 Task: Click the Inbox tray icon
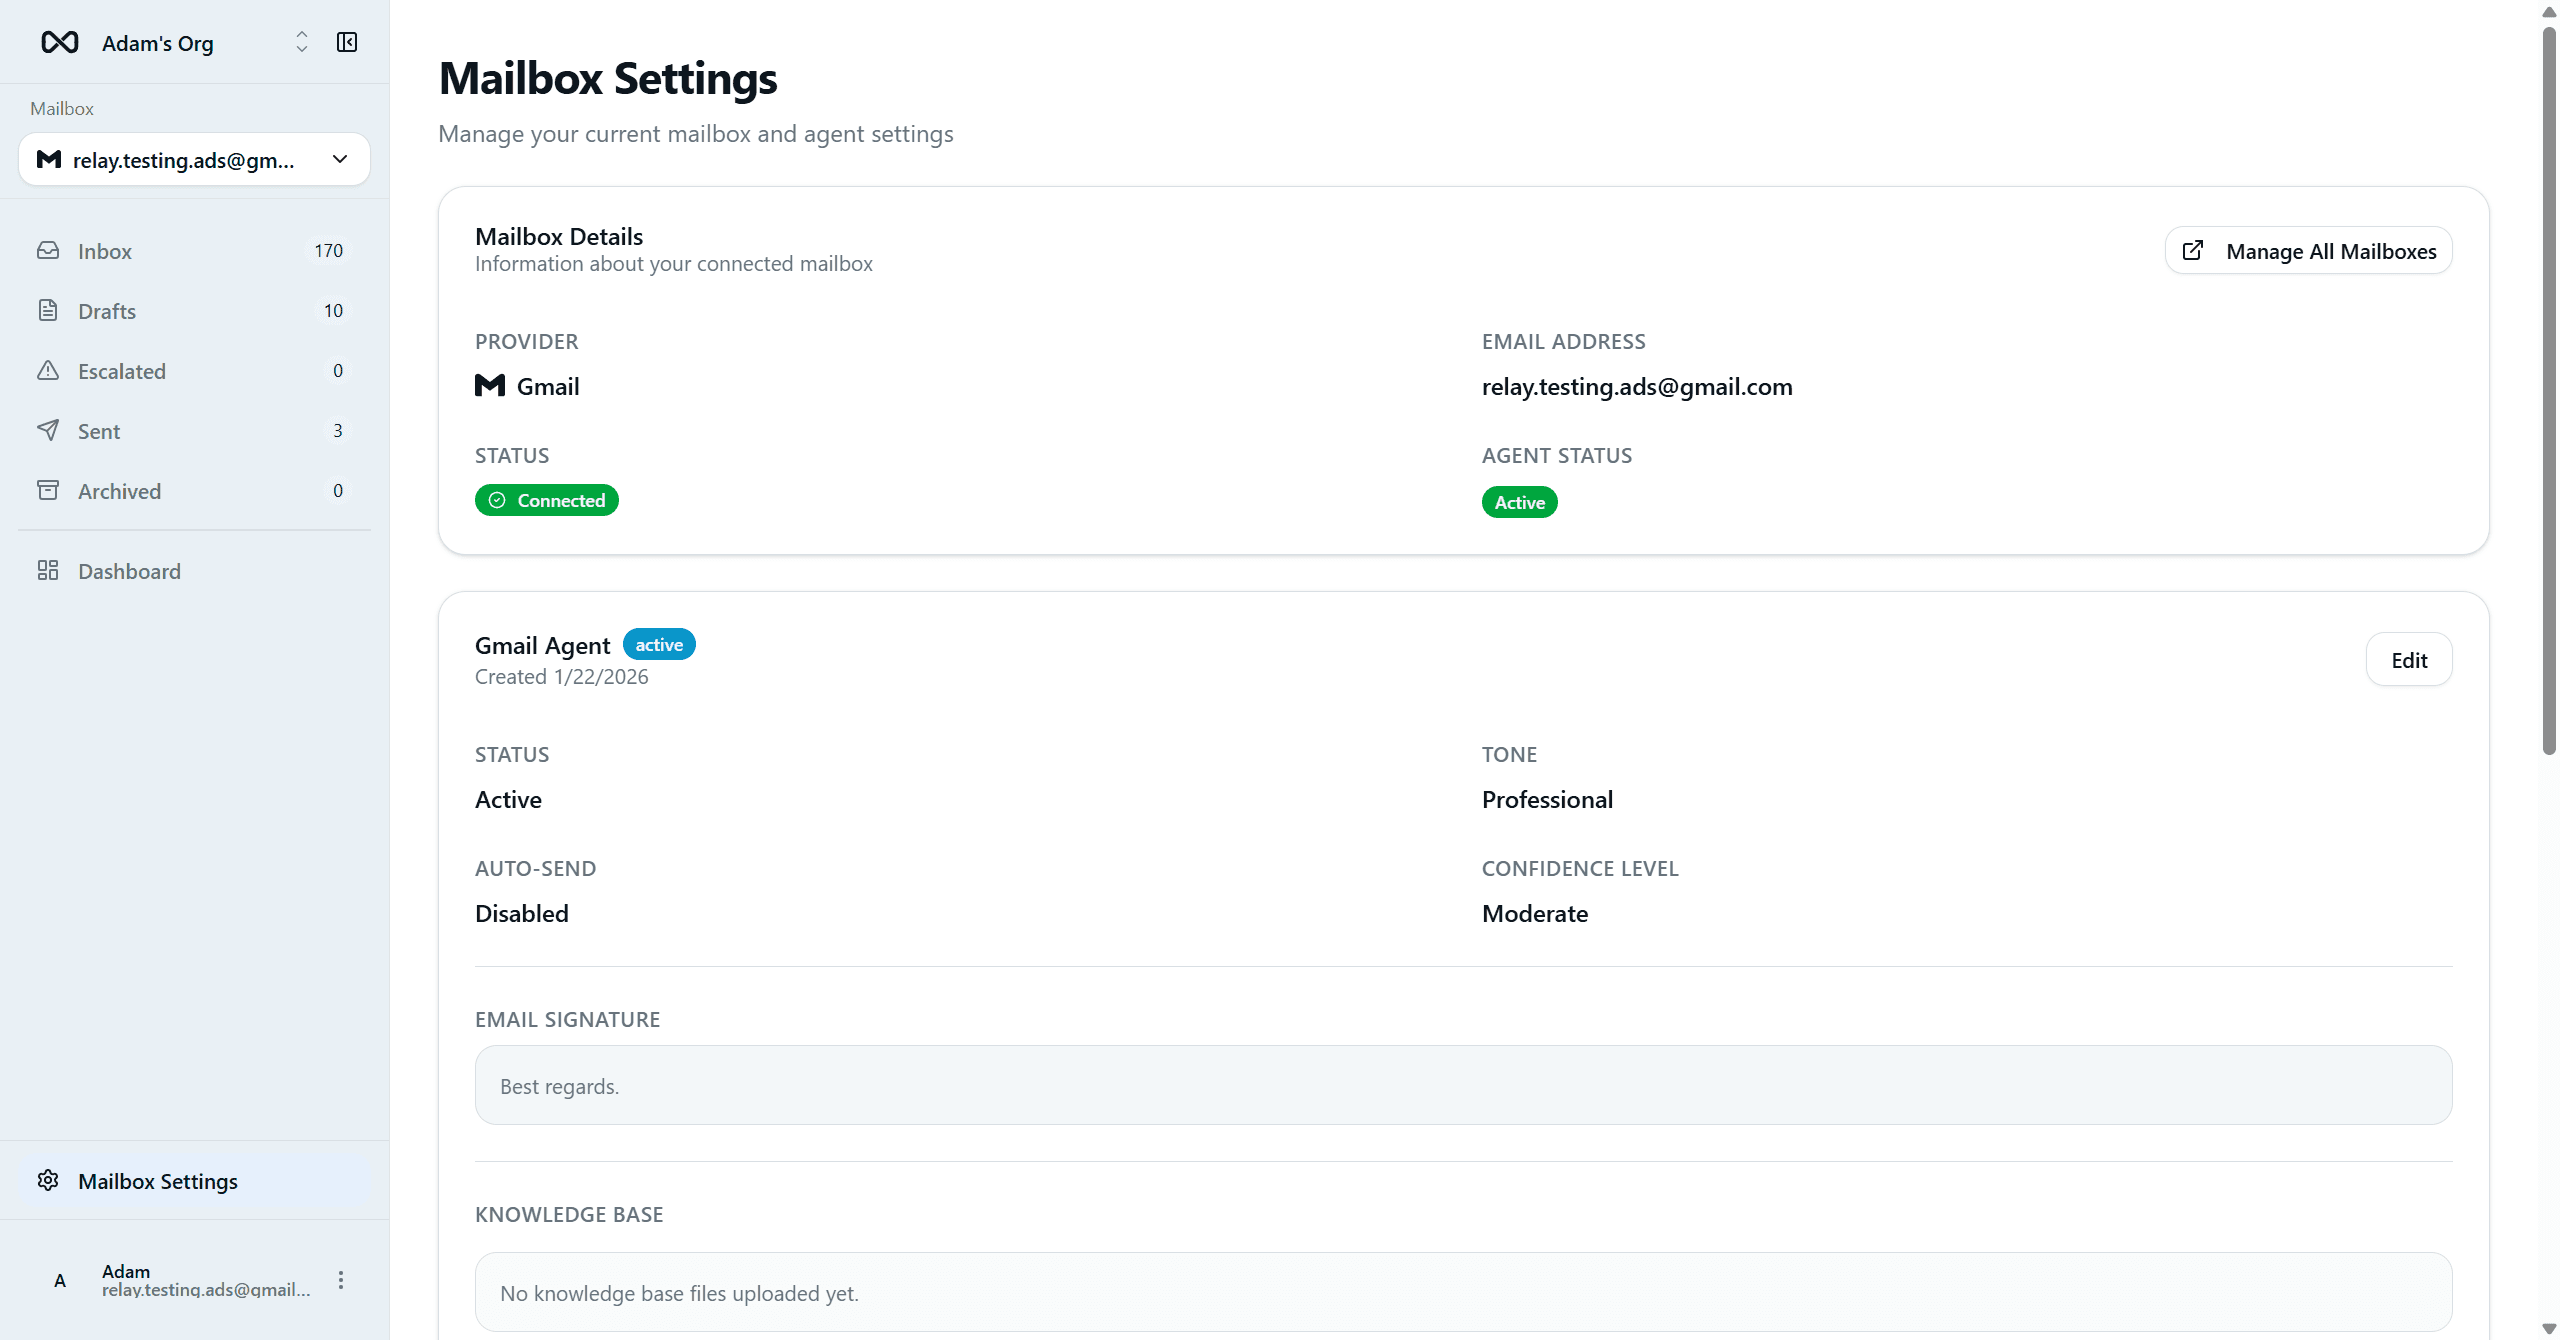tap(48, 250)
